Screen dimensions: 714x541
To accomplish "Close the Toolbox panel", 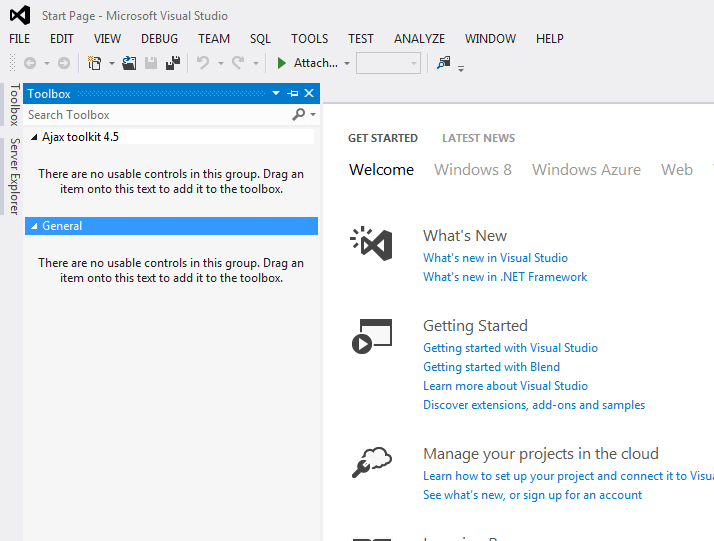I will [309, 93].
